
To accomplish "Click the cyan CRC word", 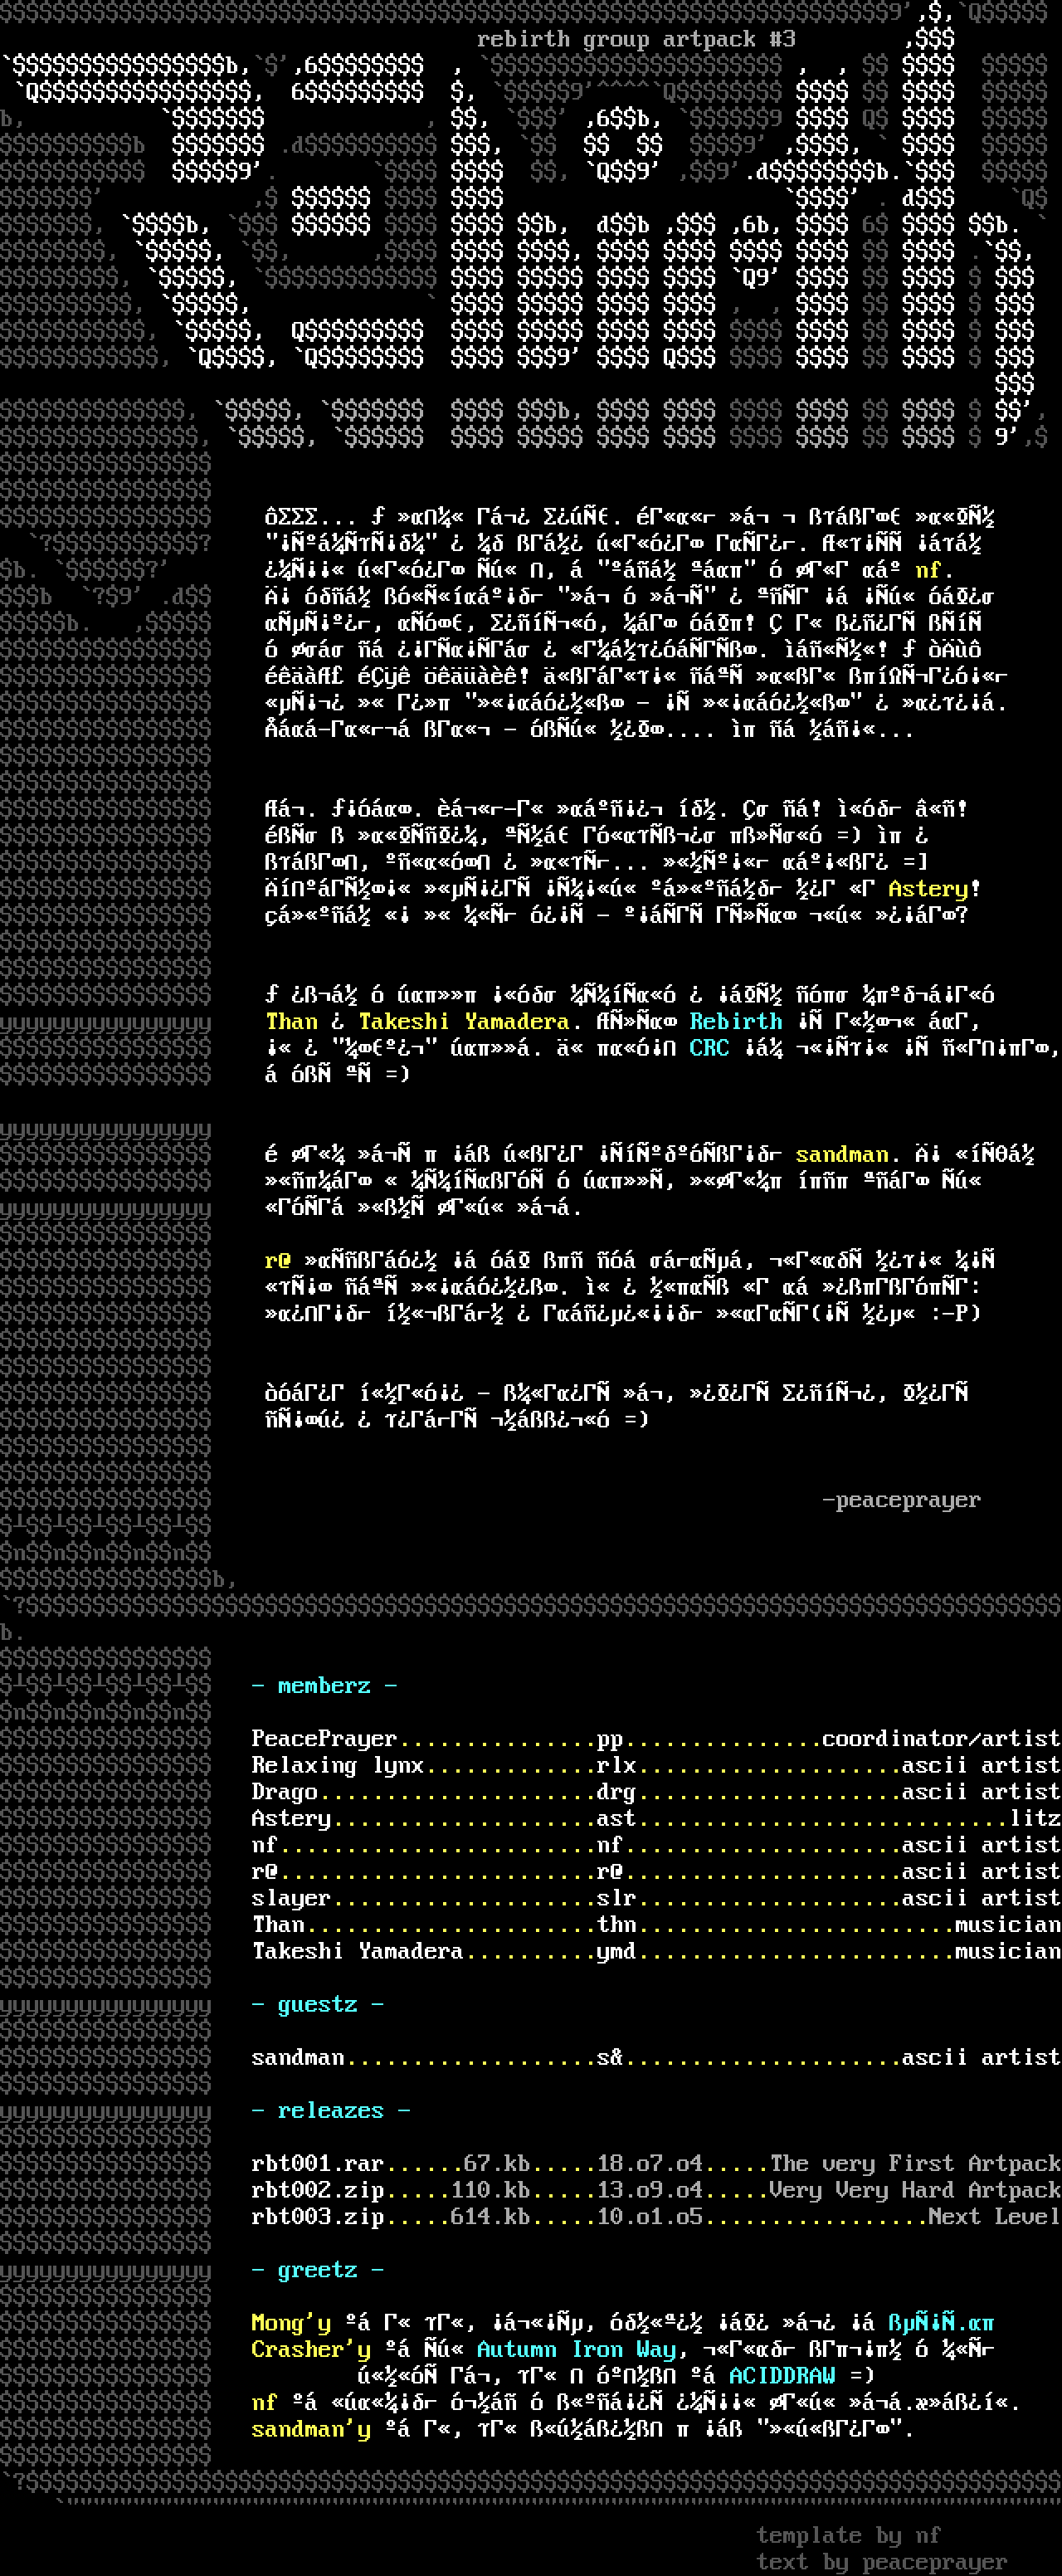I will (709, 1048).
